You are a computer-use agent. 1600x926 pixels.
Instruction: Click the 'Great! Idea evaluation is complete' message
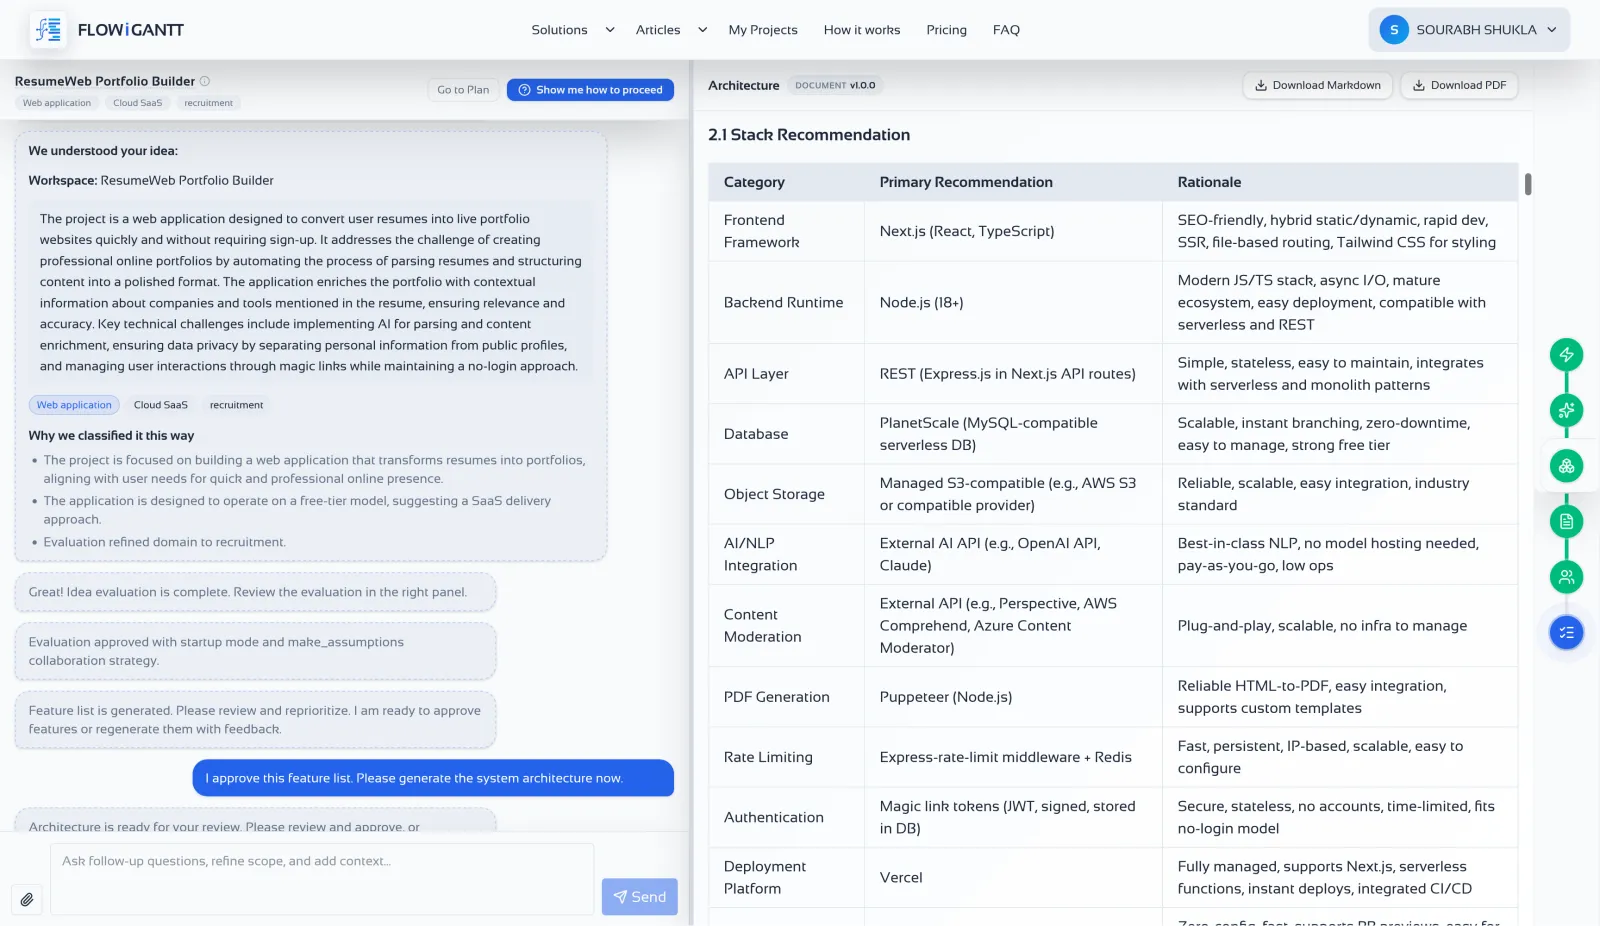click(x=255, y=592)
